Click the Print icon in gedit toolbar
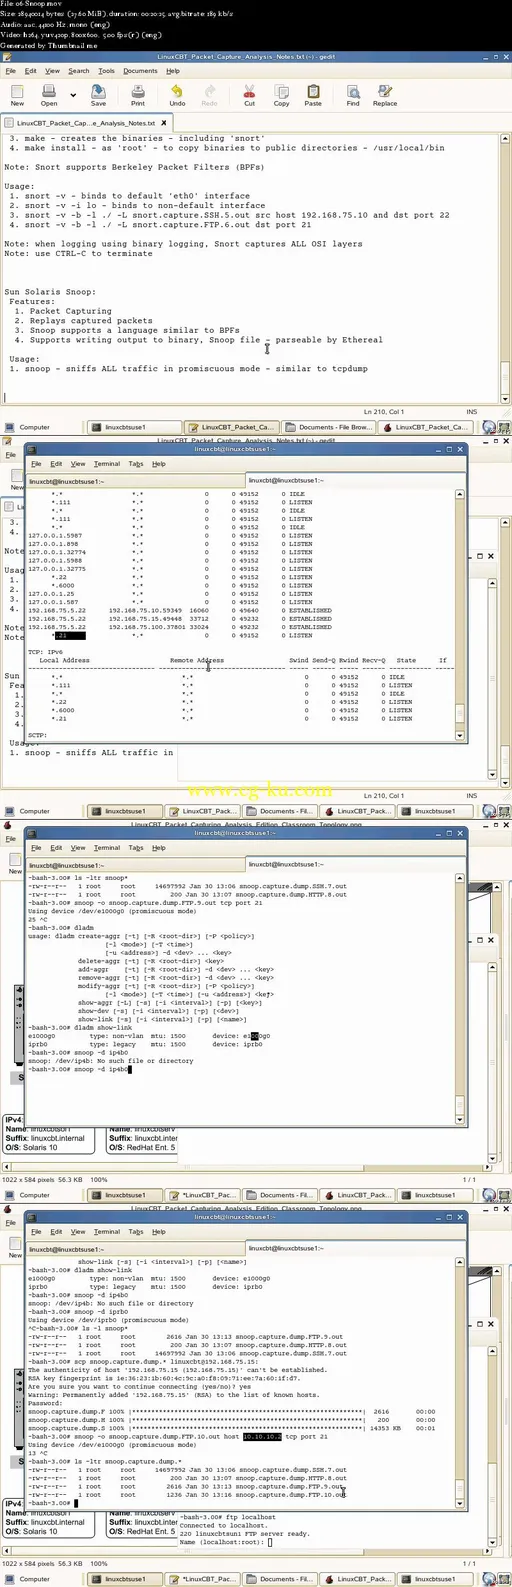The image size is (512, 1587). pos(138,96)
